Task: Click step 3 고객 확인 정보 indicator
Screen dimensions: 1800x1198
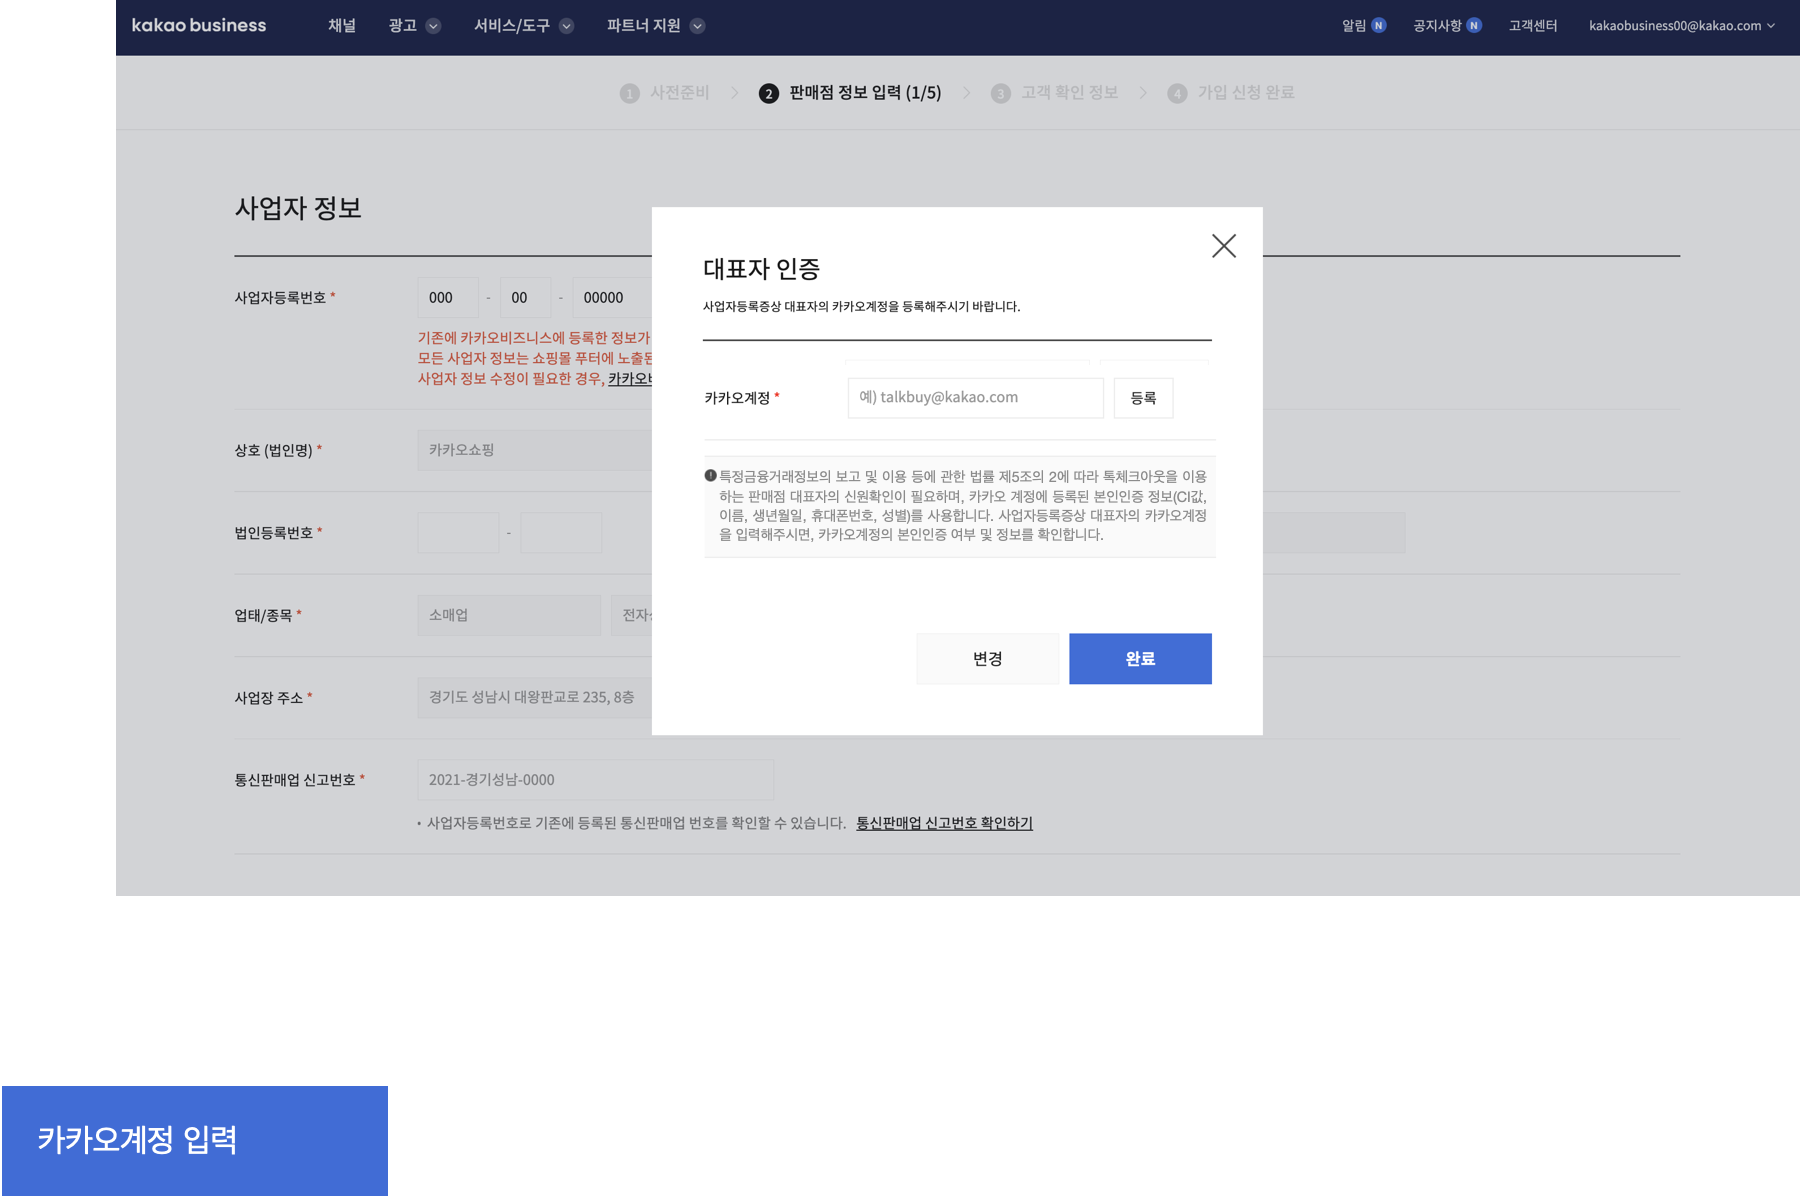Action: (1055, 93)
